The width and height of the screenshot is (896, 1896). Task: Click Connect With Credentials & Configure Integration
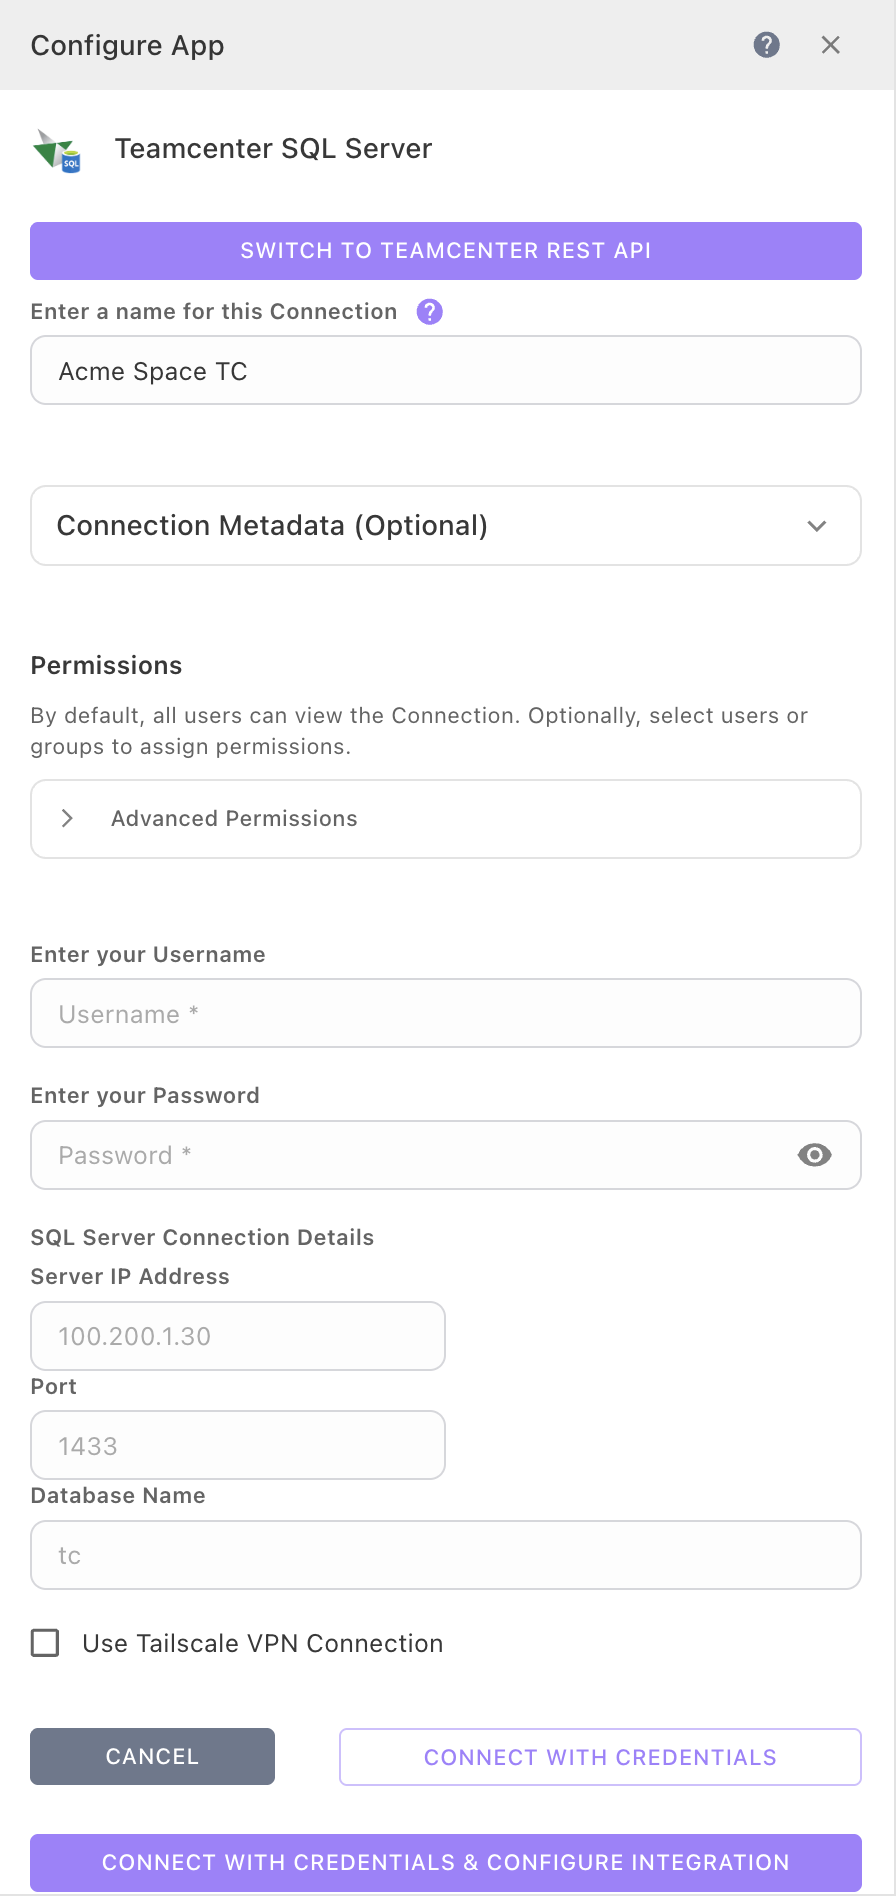pyautogui.click(x=446, y=1862)
